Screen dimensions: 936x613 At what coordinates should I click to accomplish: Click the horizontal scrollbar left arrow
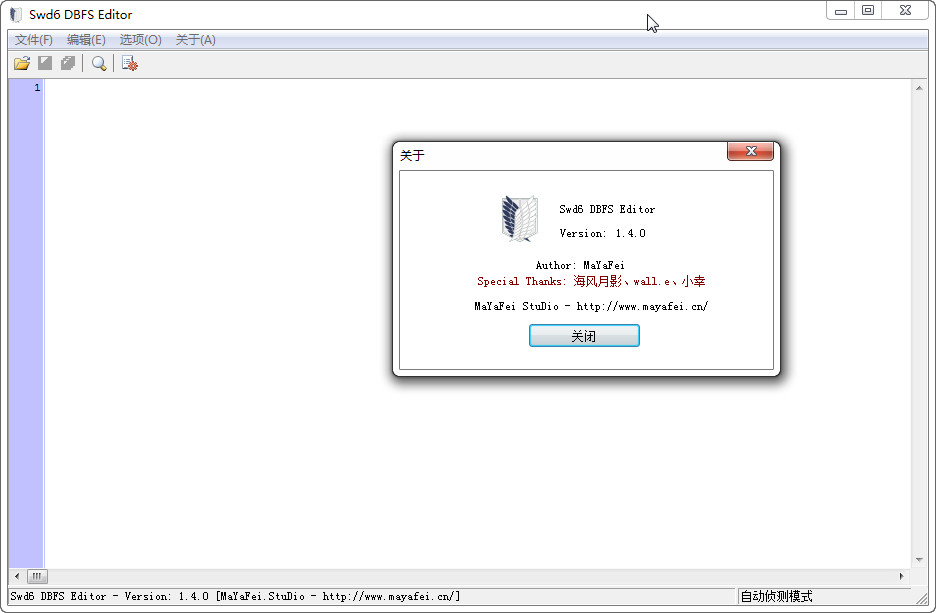click(x=17, y=577)
